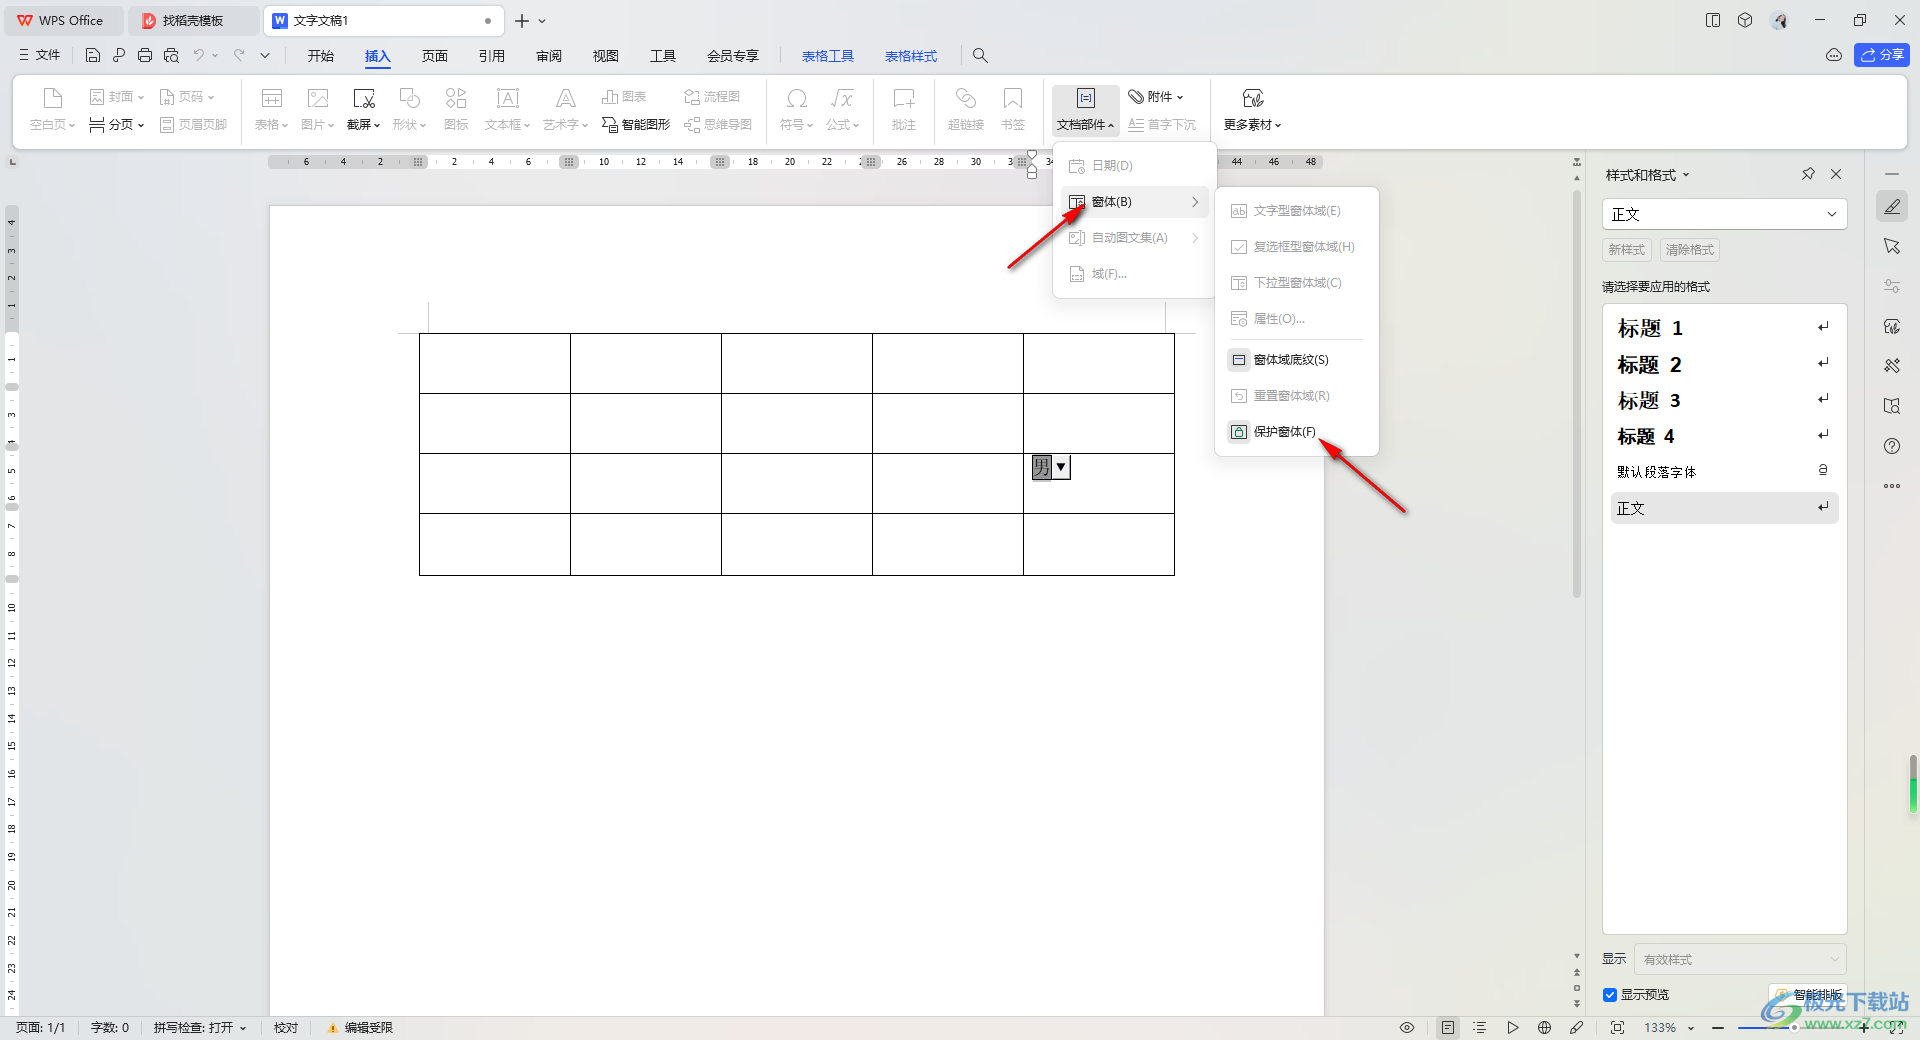
Task: Open the 审阅 ribbon tab
Action: [x=549, y=56]
